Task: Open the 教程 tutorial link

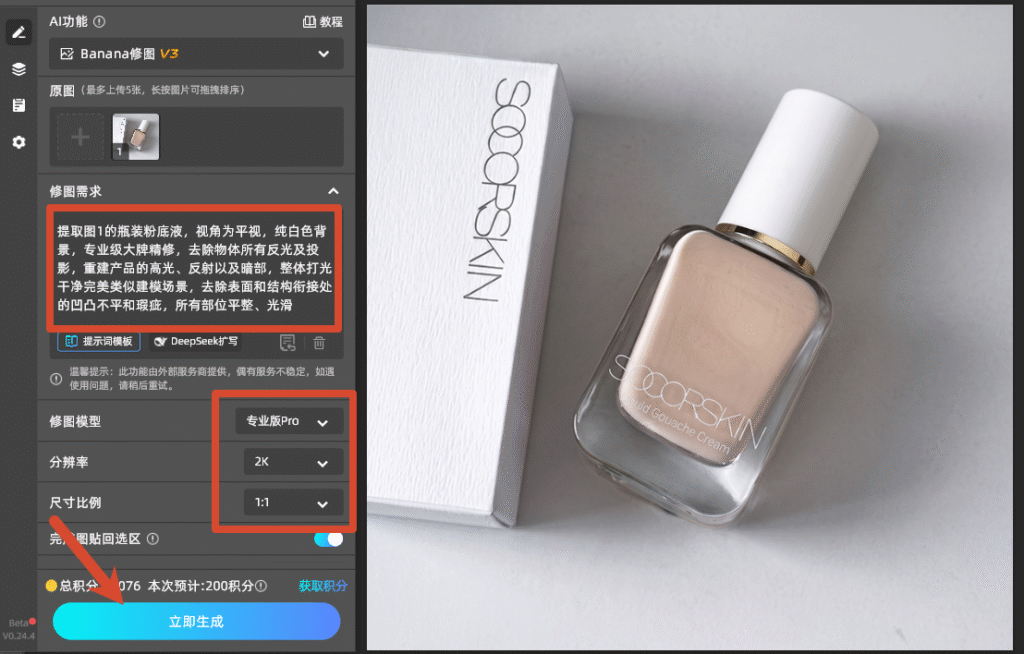Action: pos(323,22)
